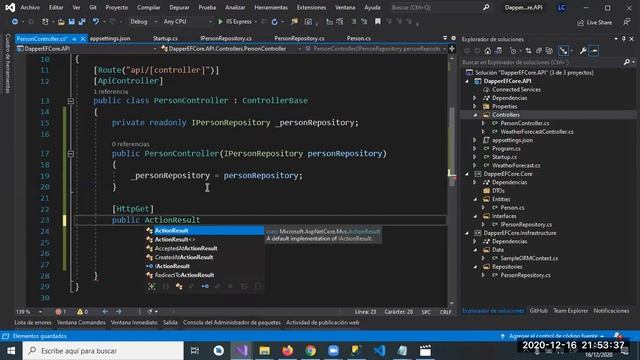Expand the Properties folder node

click(475, 107)
